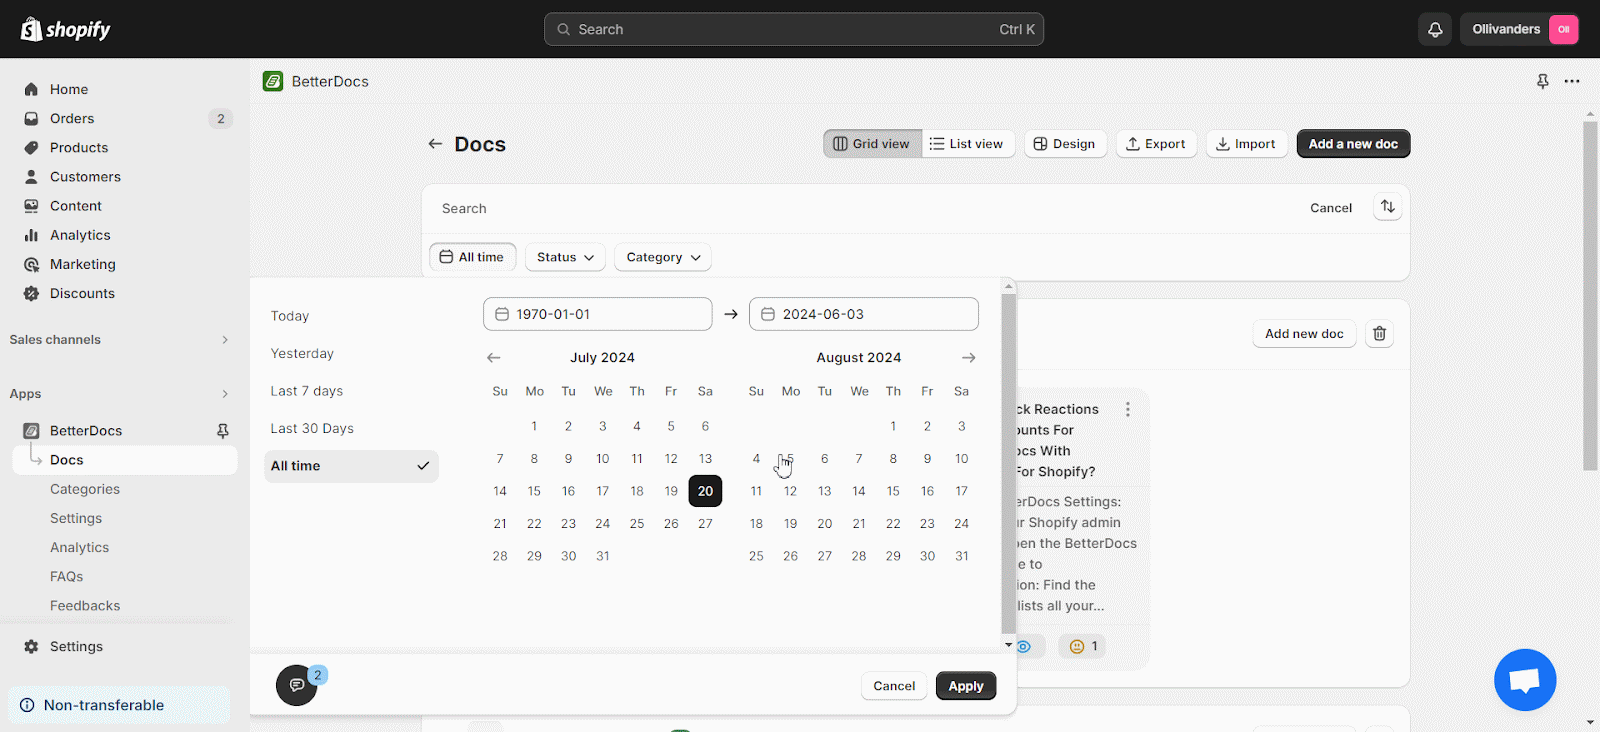Viewport: 1600px width, 732px height.
Task: Click the smiley reactions count chip
Action: tap(1083, 646)
